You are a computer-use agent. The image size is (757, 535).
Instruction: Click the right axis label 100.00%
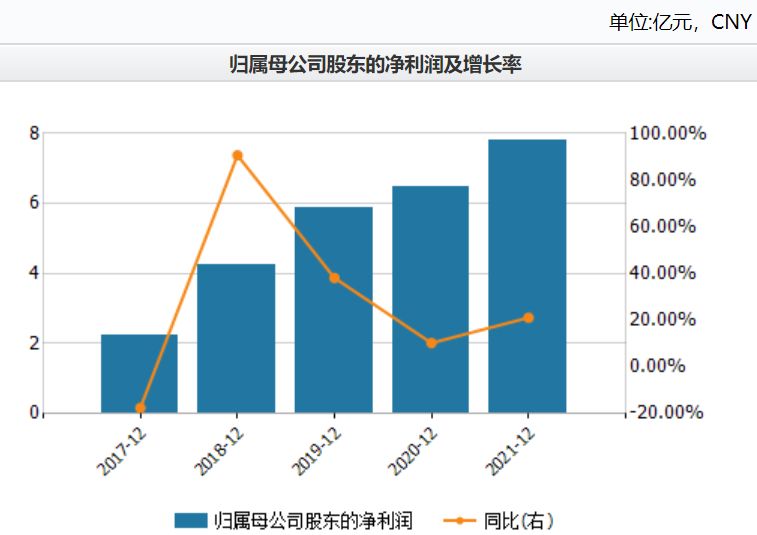668,133
